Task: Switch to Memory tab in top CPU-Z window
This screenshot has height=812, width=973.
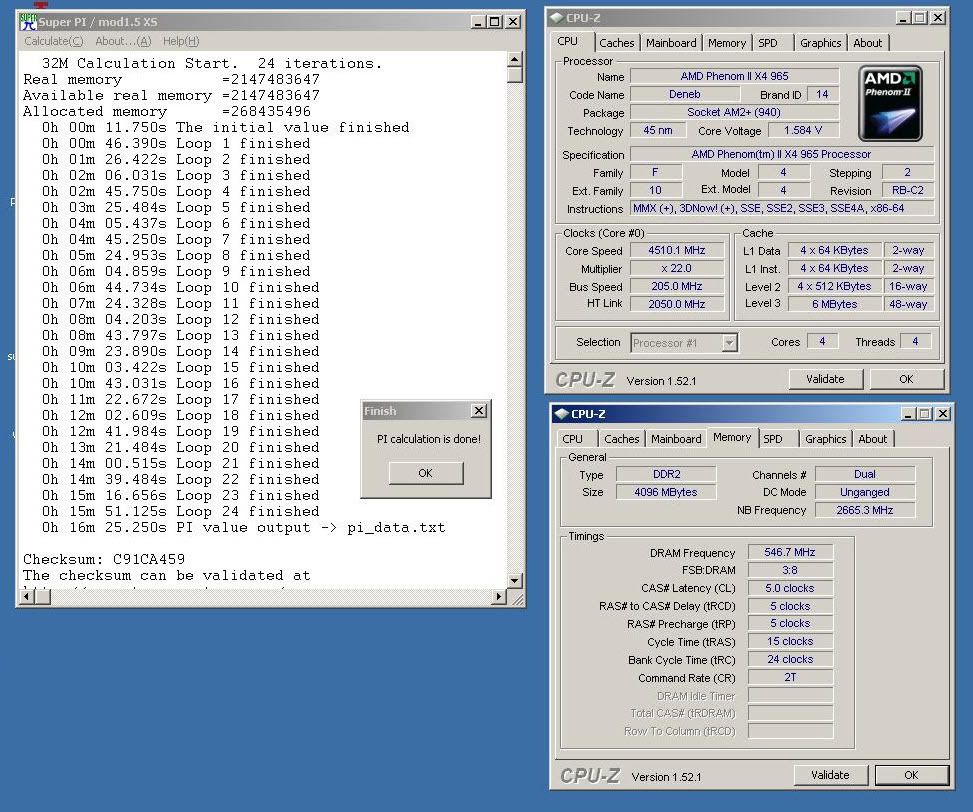Action: (x=727, y=43)
